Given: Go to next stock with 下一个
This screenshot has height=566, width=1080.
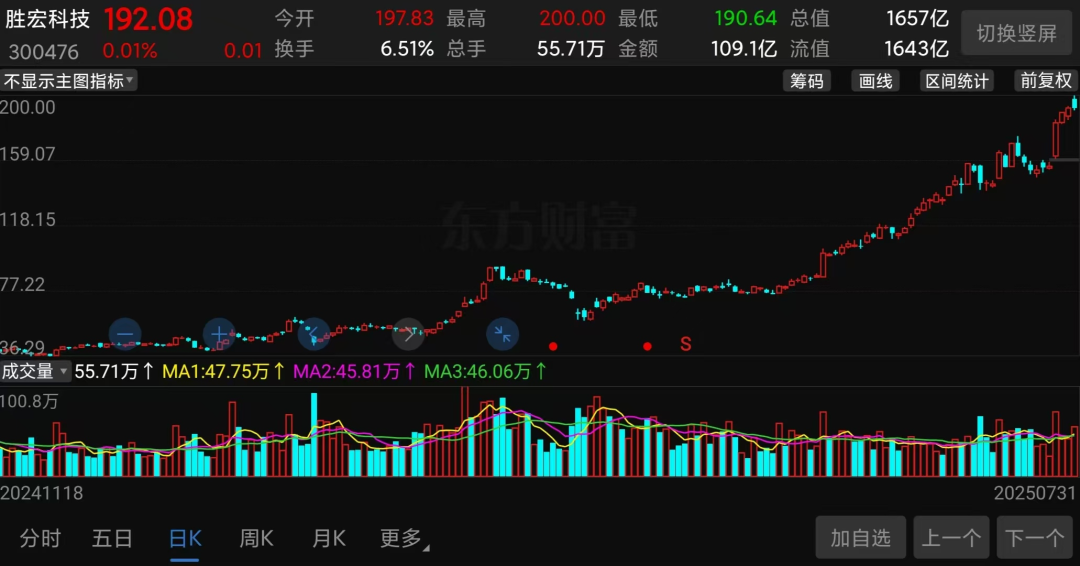Looking at the screenshot, I should [x=1035, y=537].
